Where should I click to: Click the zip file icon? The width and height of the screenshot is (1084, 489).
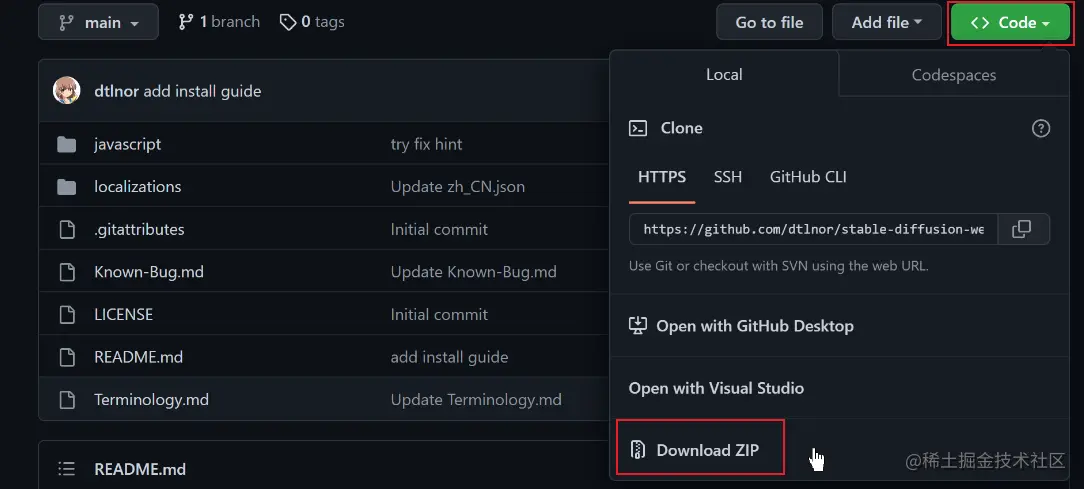[637, 450]
